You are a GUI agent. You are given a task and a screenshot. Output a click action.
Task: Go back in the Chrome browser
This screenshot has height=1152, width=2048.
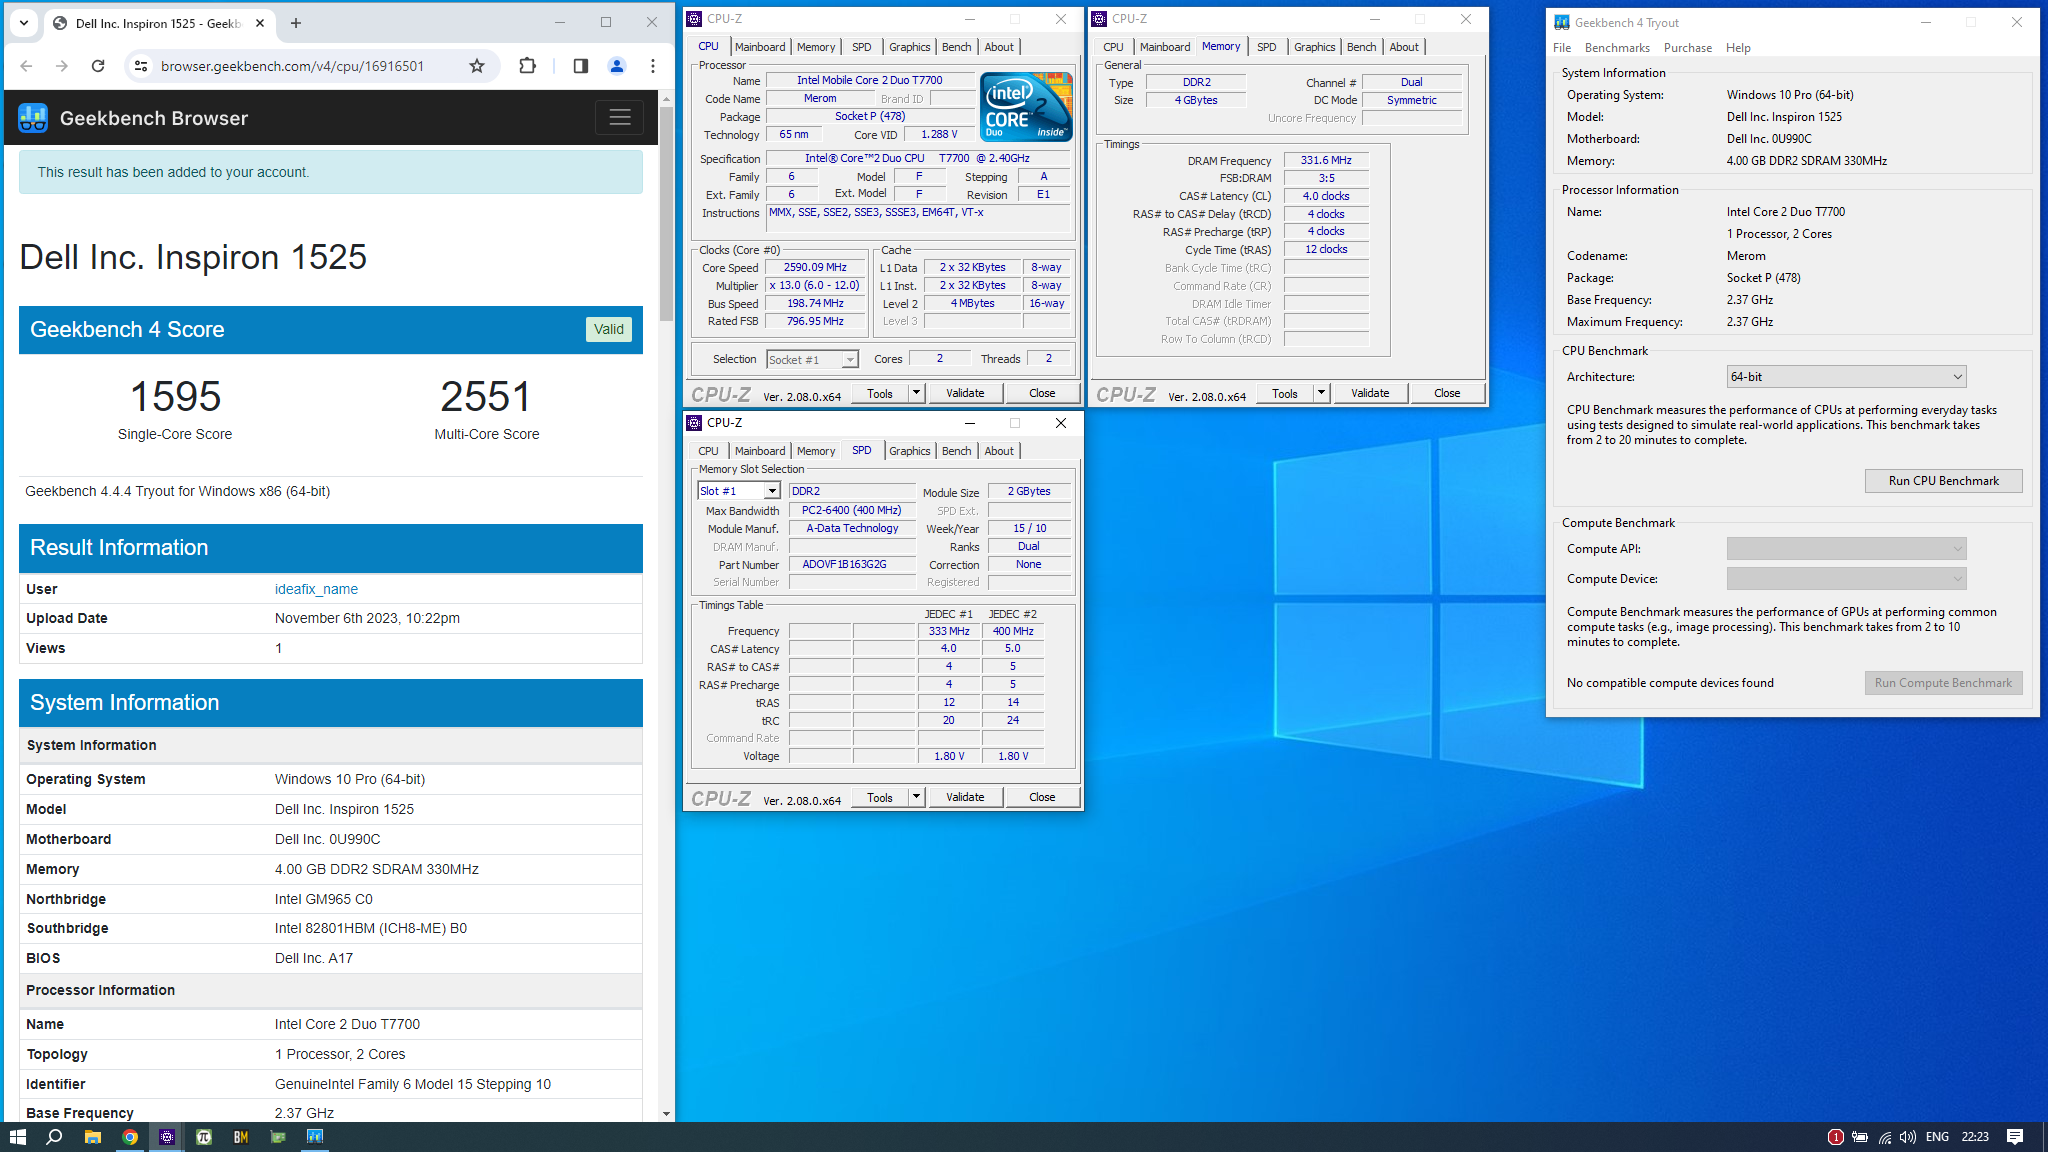27,66
